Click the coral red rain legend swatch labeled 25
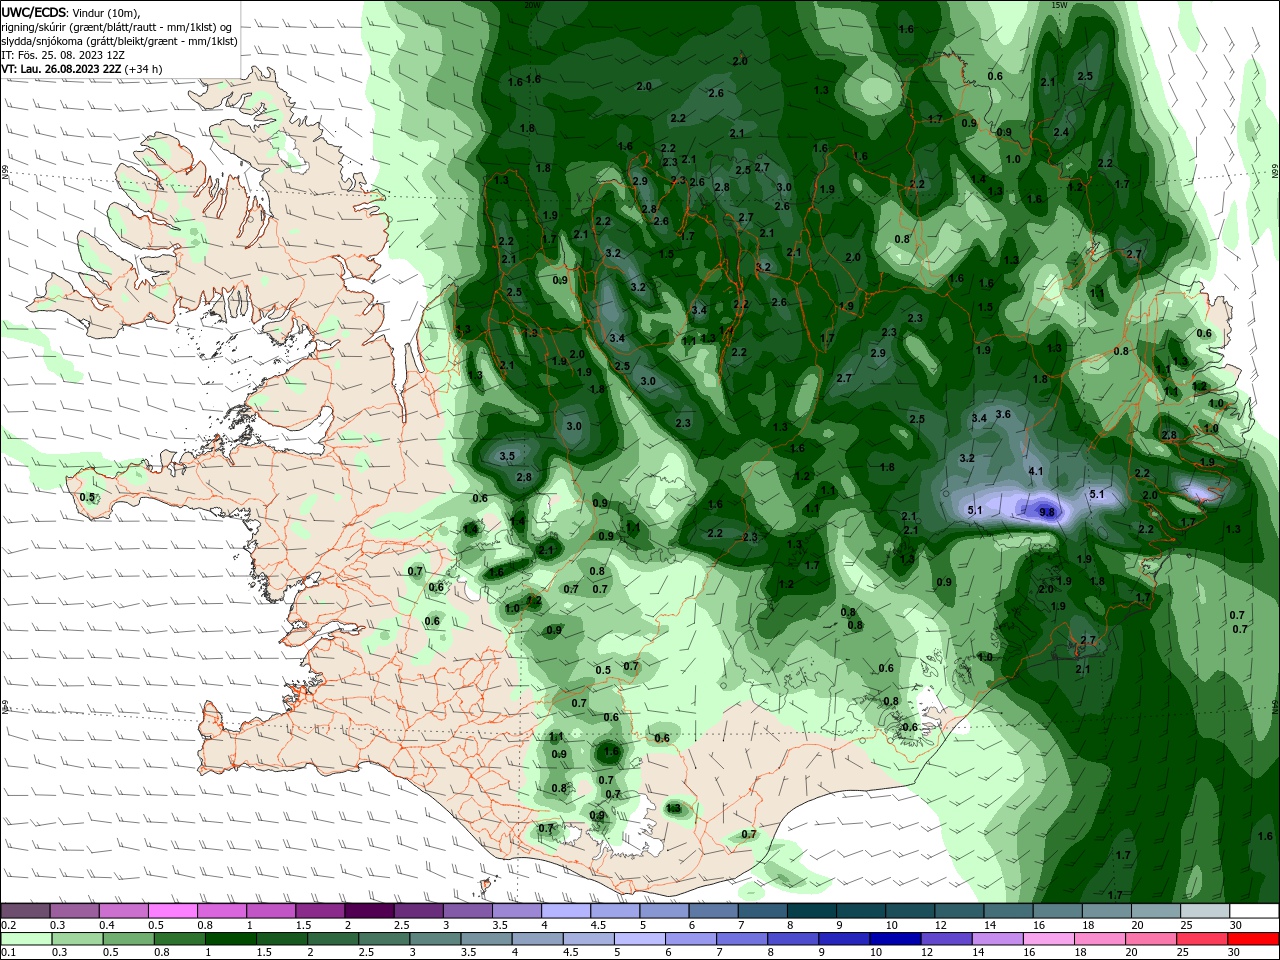The image size is (1280, 960). (x=1204, y=939)
